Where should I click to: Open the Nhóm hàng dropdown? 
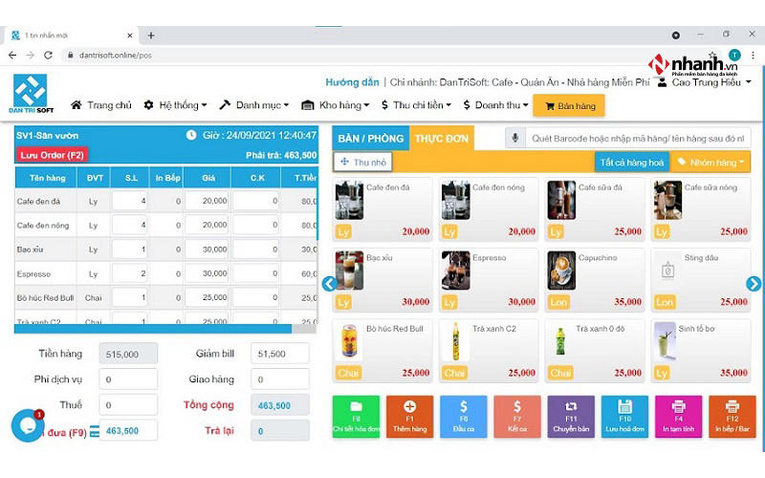(x=710, y=162)
